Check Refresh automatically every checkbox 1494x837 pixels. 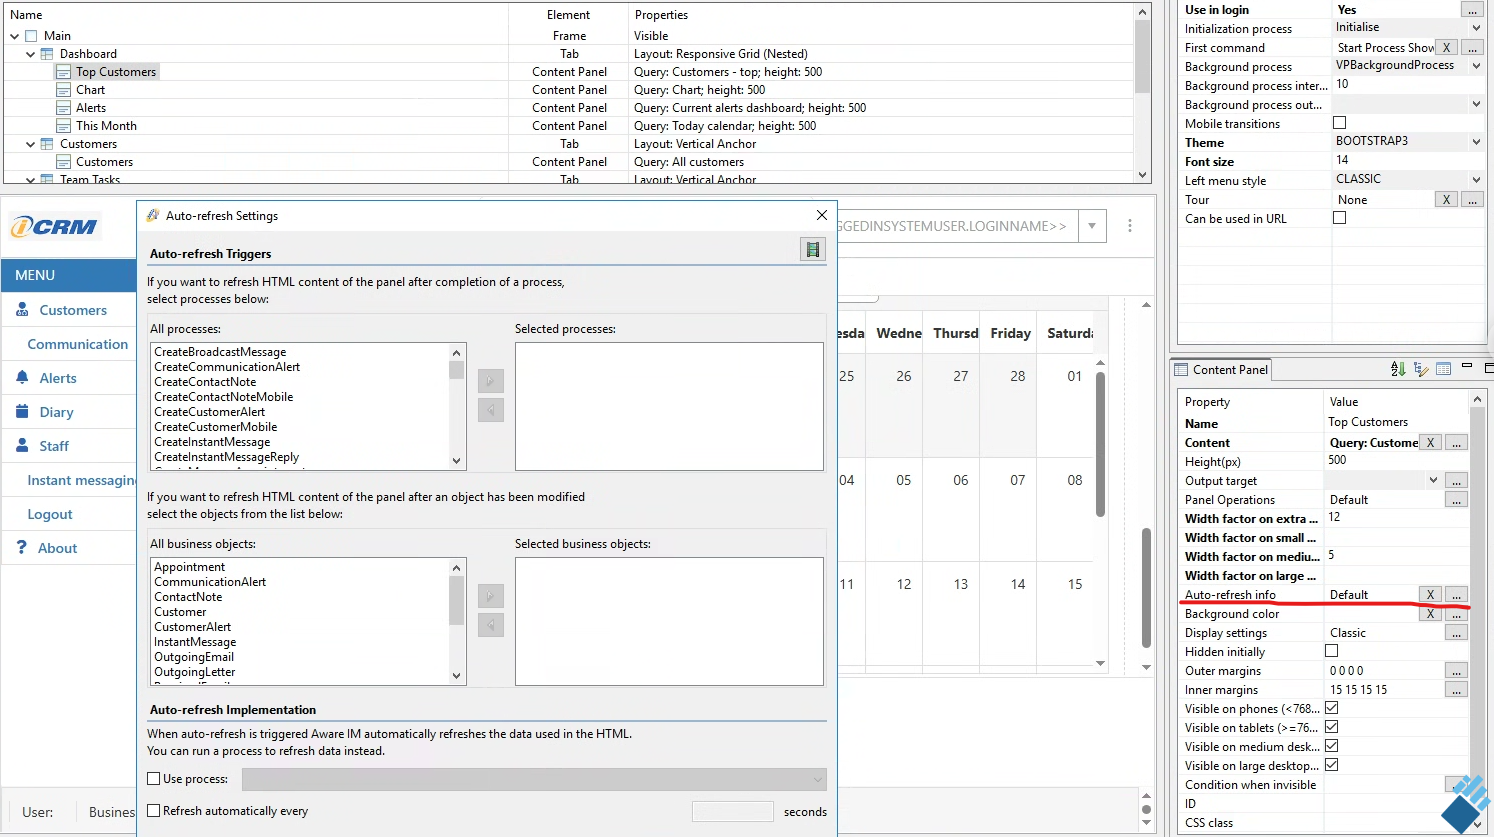click(x=154, y=811)
